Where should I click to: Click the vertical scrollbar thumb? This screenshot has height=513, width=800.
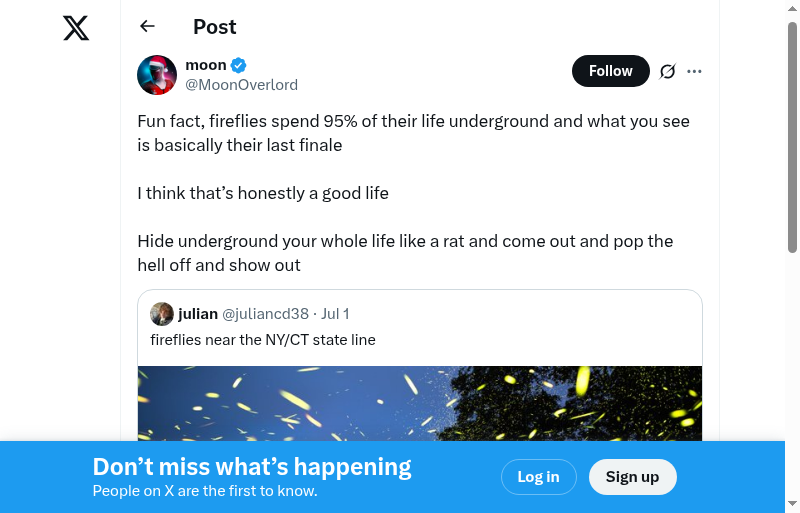[793, 135]
